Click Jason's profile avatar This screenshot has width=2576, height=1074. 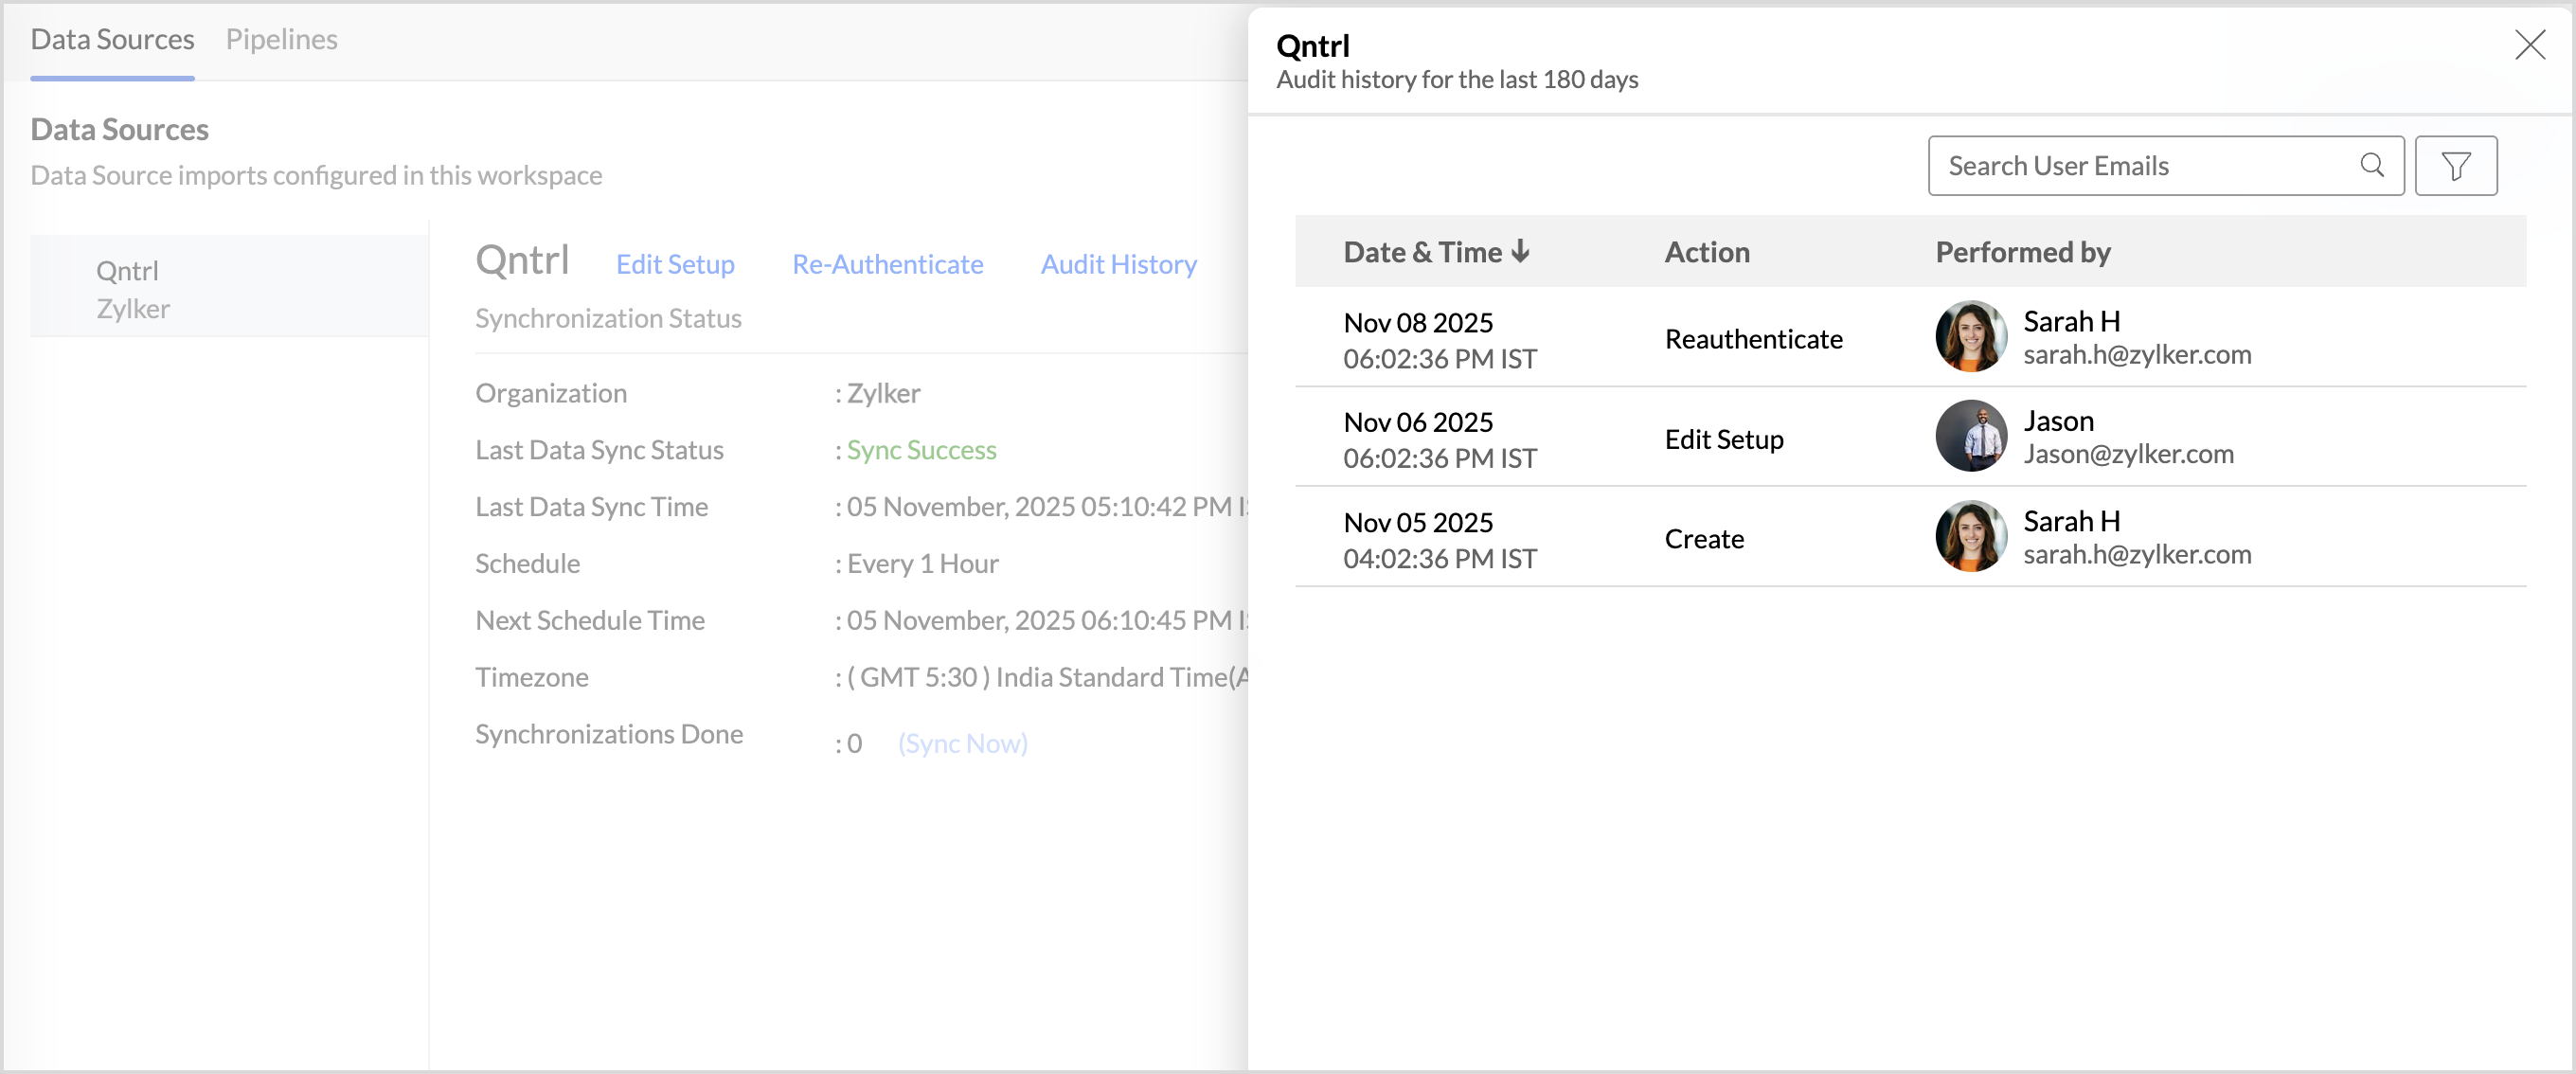1970,437
